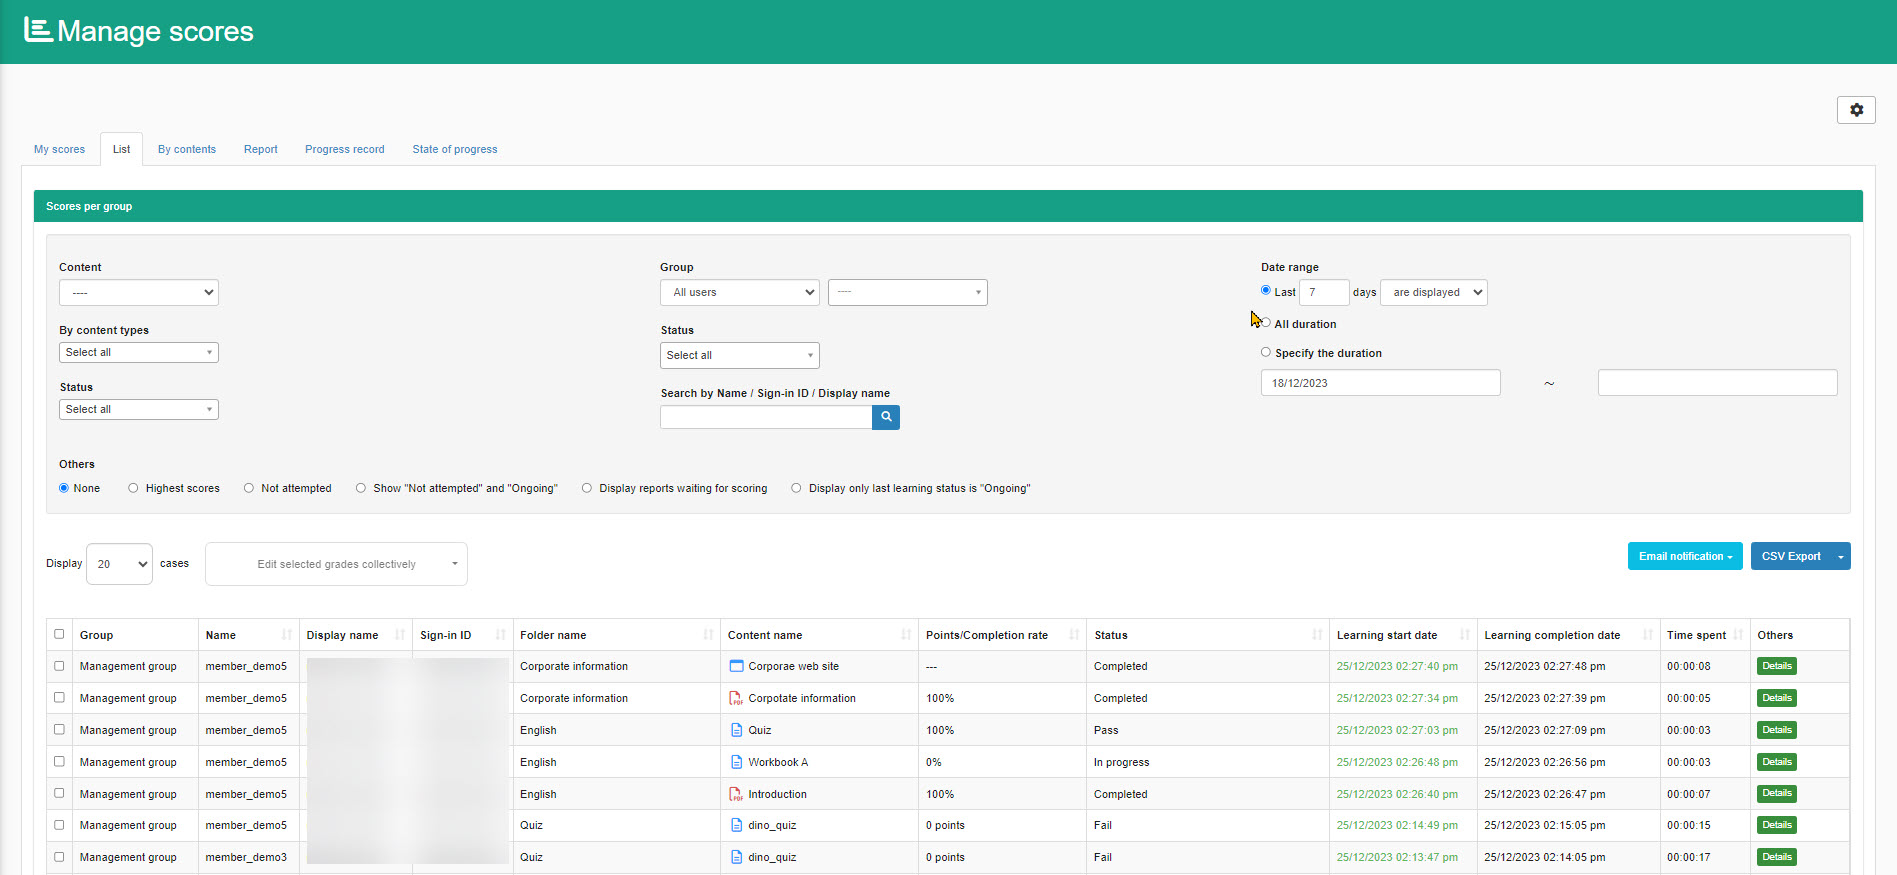
Task: Click the Corporae web site content icon
Action: pos(736,666)
